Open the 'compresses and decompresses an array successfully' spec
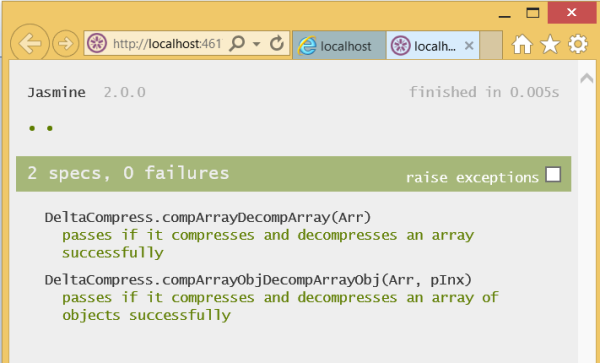The height and width of the screenshot is (363, 600). pyautogui.click(x=268, y=244)
